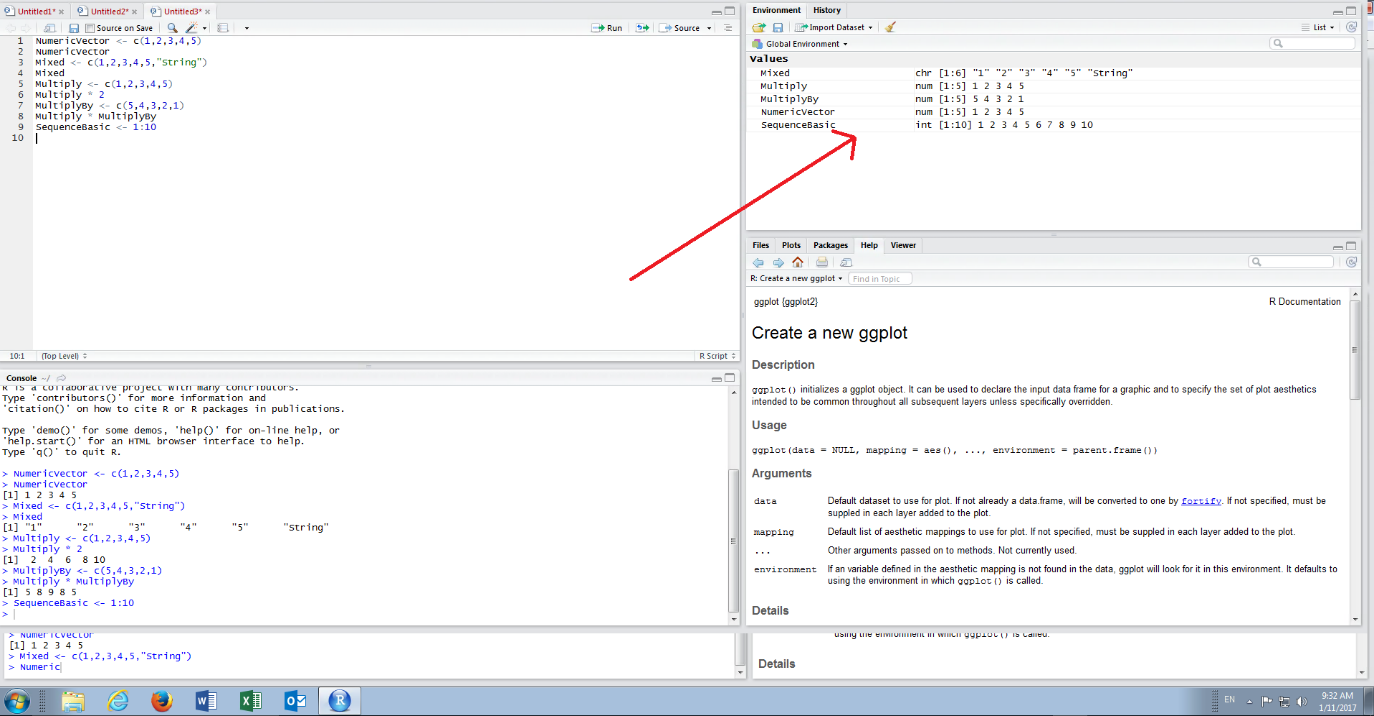Viewport: 1374px width, 716px height.
Task: Launch Firefox from the taskbar
Action: coord(162,701)
